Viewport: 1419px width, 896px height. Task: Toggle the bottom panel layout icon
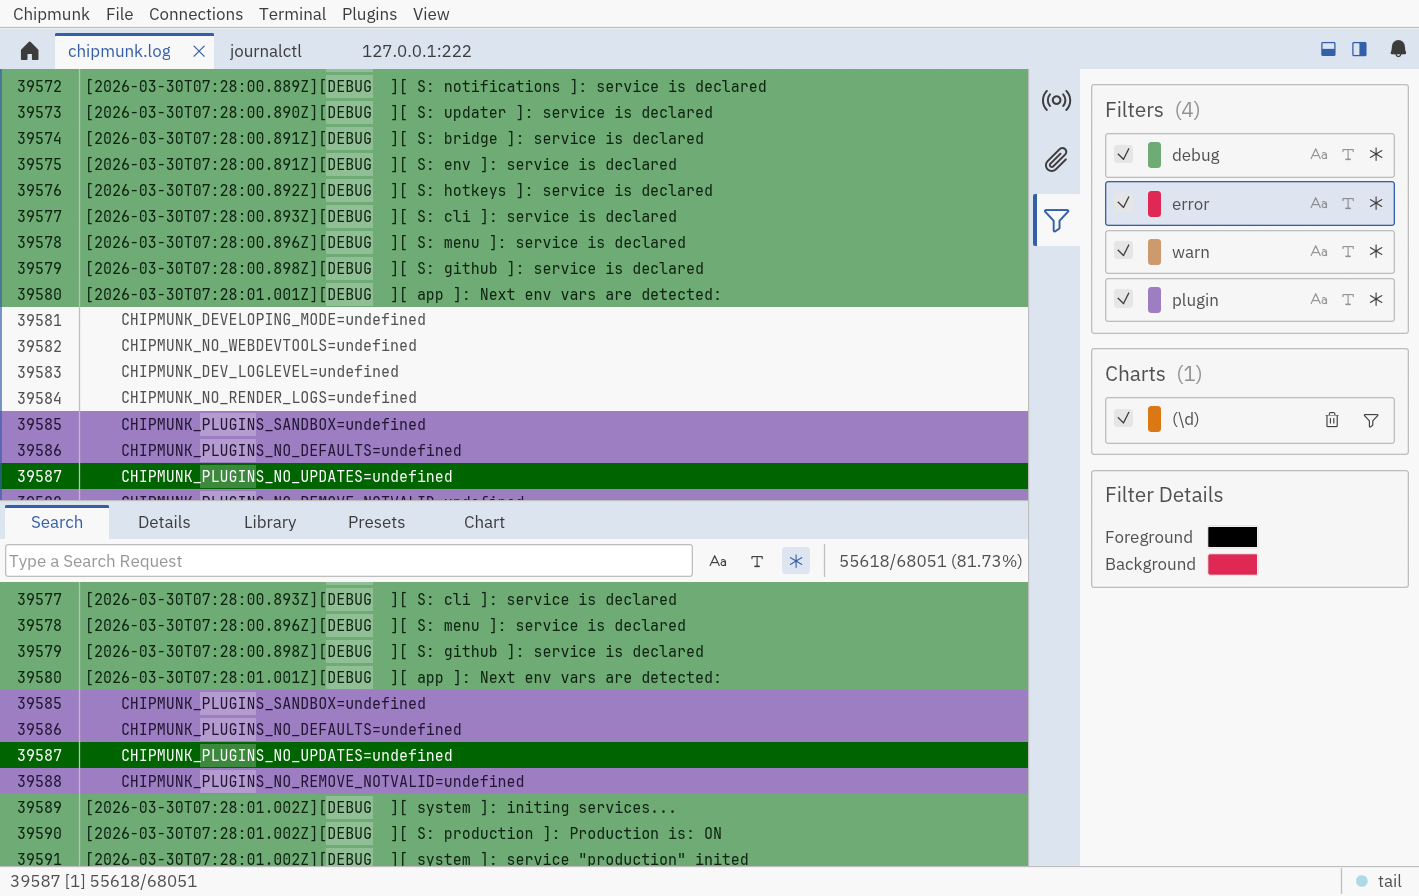point(1328,49)
